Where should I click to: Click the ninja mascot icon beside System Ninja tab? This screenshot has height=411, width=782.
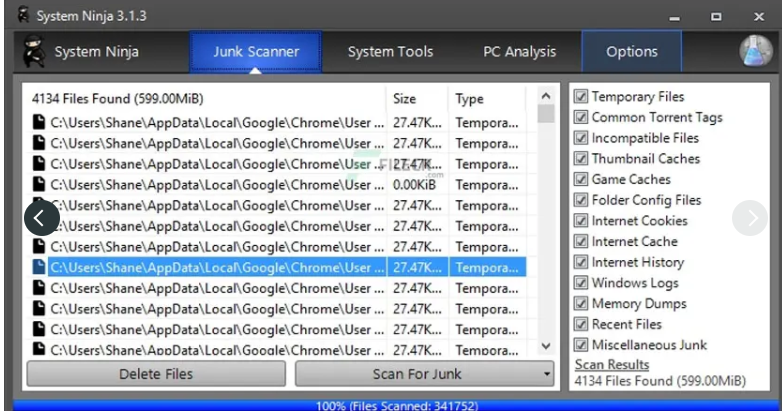[x=34, y=51]
